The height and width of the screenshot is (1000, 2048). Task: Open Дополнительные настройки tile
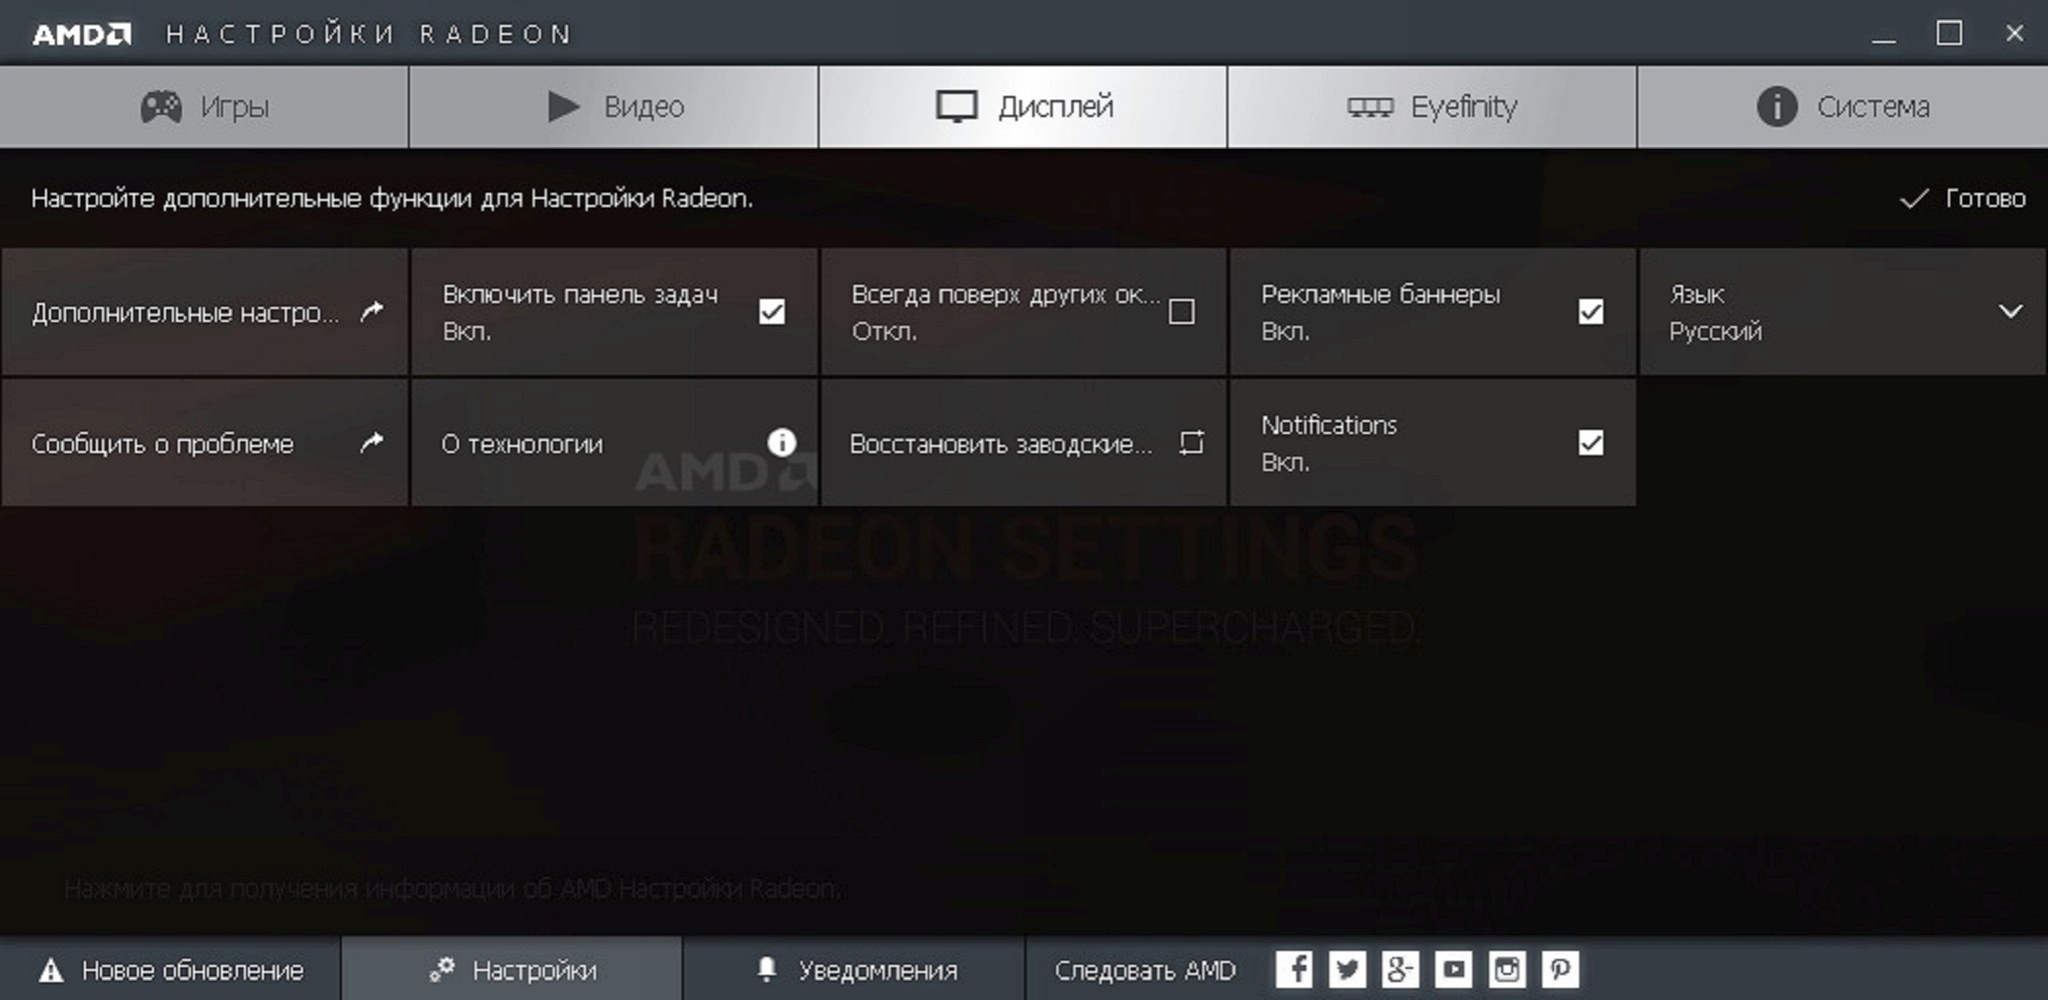pyautogui.click(x=205, y=312)
